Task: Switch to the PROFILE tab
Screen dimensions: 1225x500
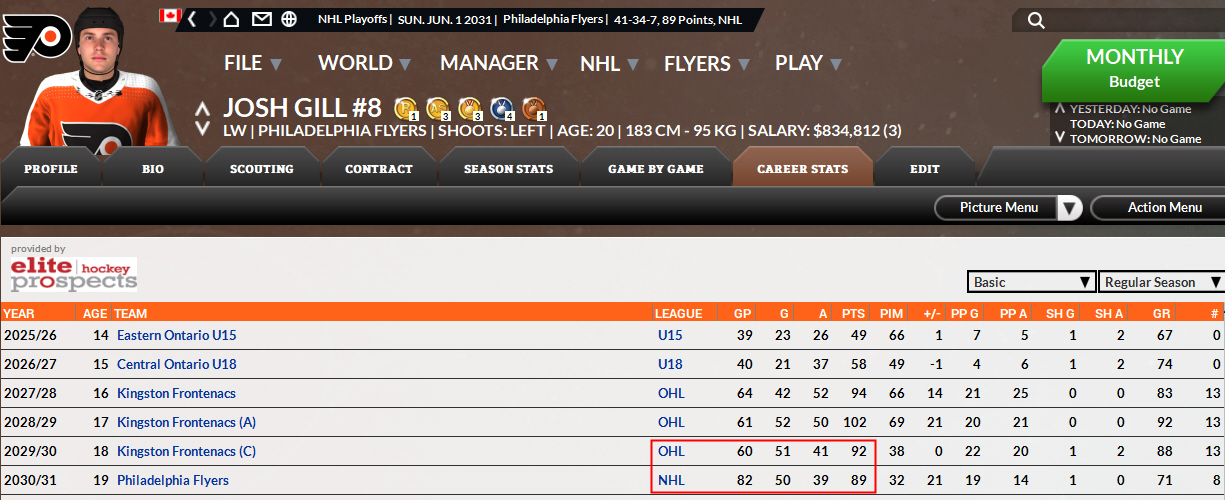Action: coord(51,169)
